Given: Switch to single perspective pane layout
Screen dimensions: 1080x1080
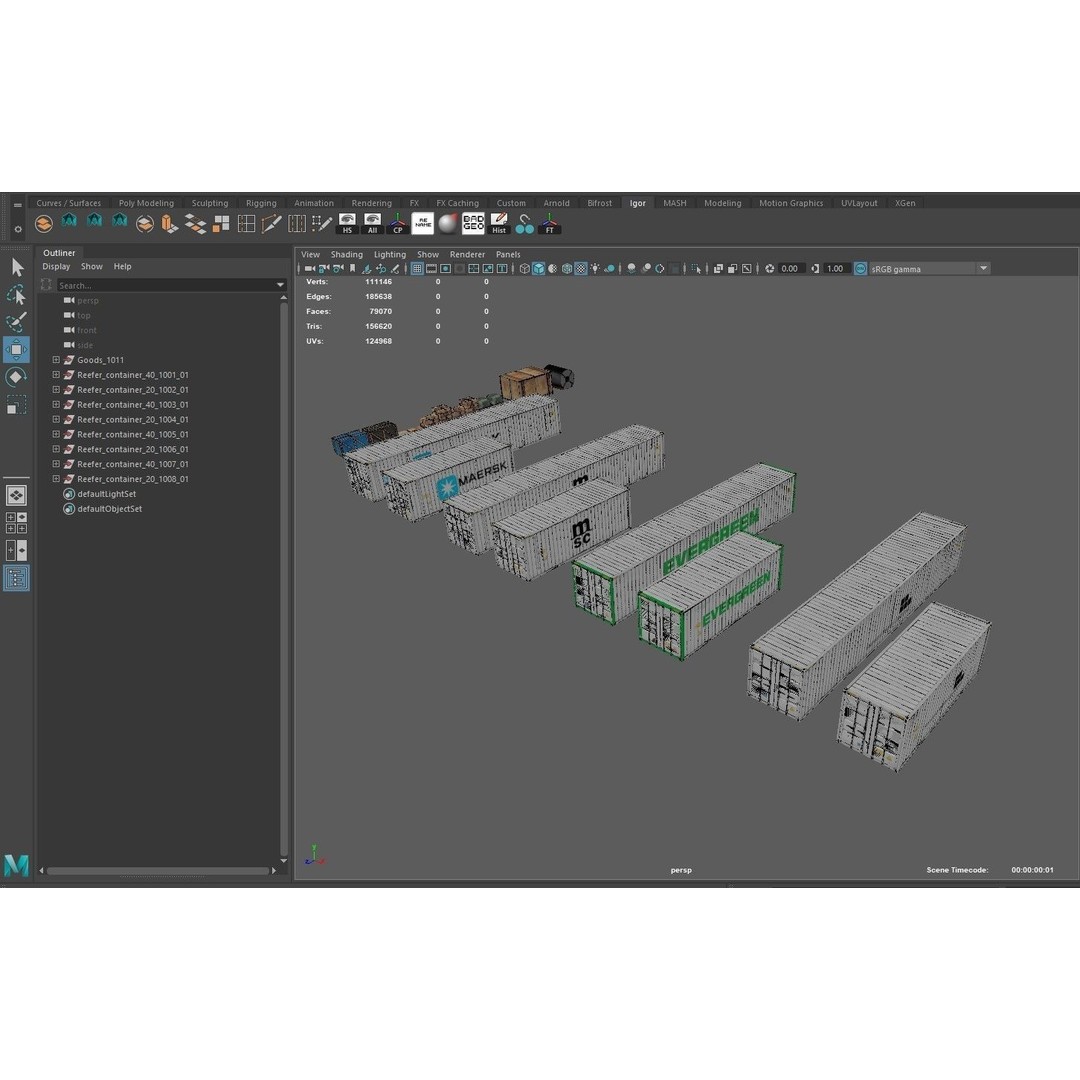Looking at the screenshot, I should (17, 495).
